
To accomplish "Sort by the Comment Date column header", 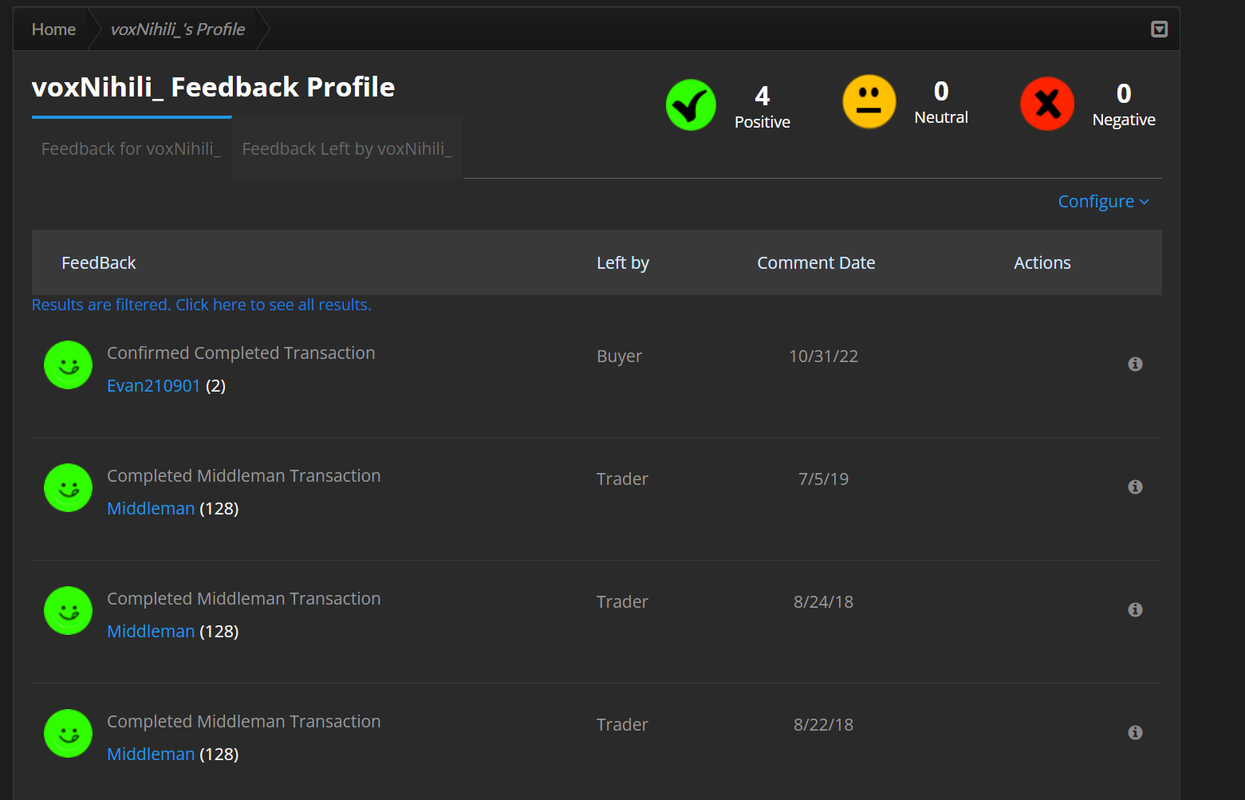I will point(816,262).
